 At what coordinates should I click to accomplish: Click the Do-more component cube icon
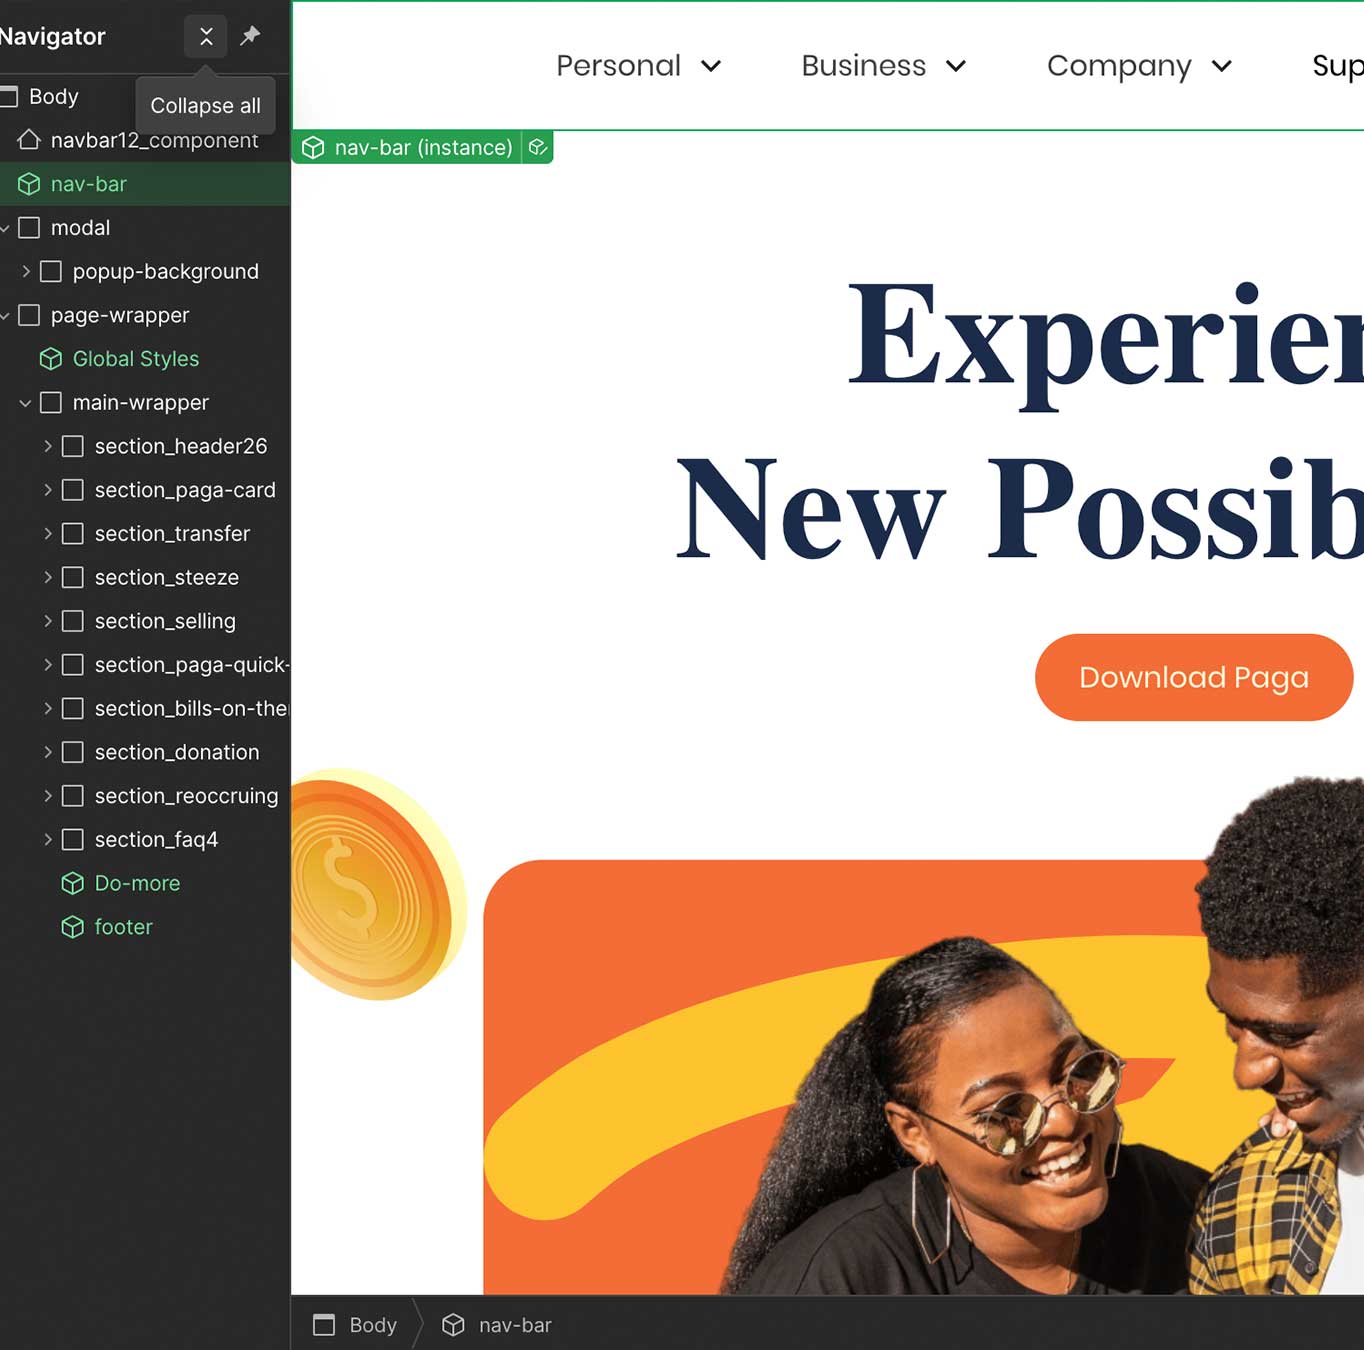[x=73, y=883]
